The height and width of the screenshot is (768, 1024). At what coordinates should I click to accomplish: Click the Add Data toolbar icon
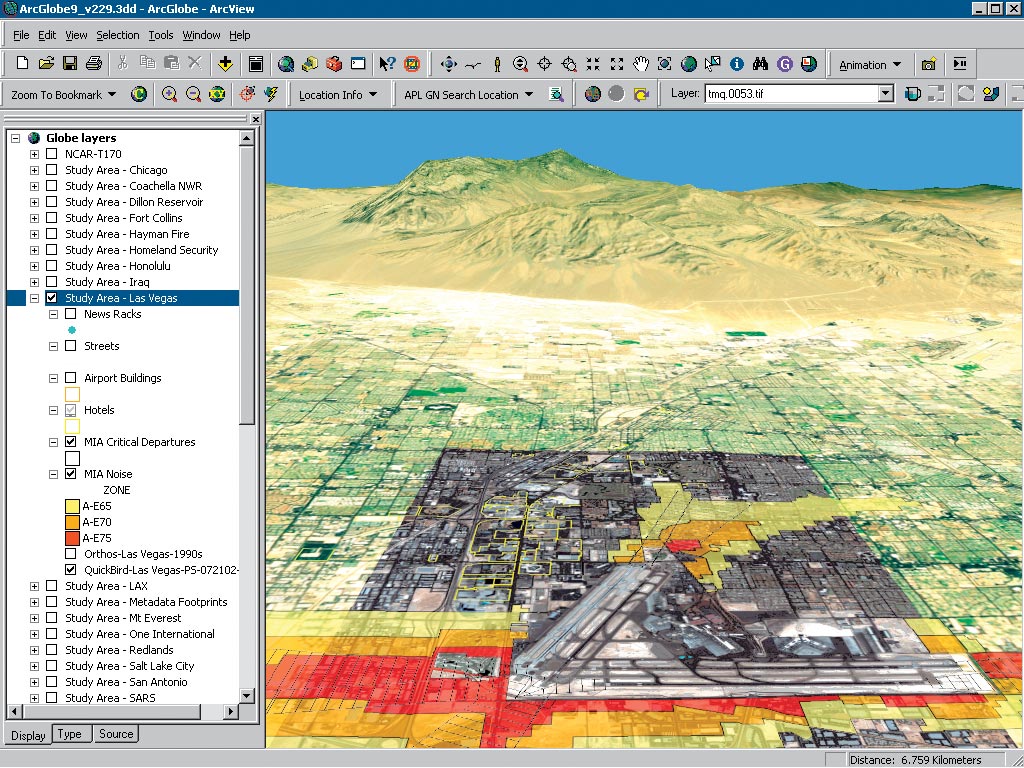pyautogui.click(x=225, y=64)
